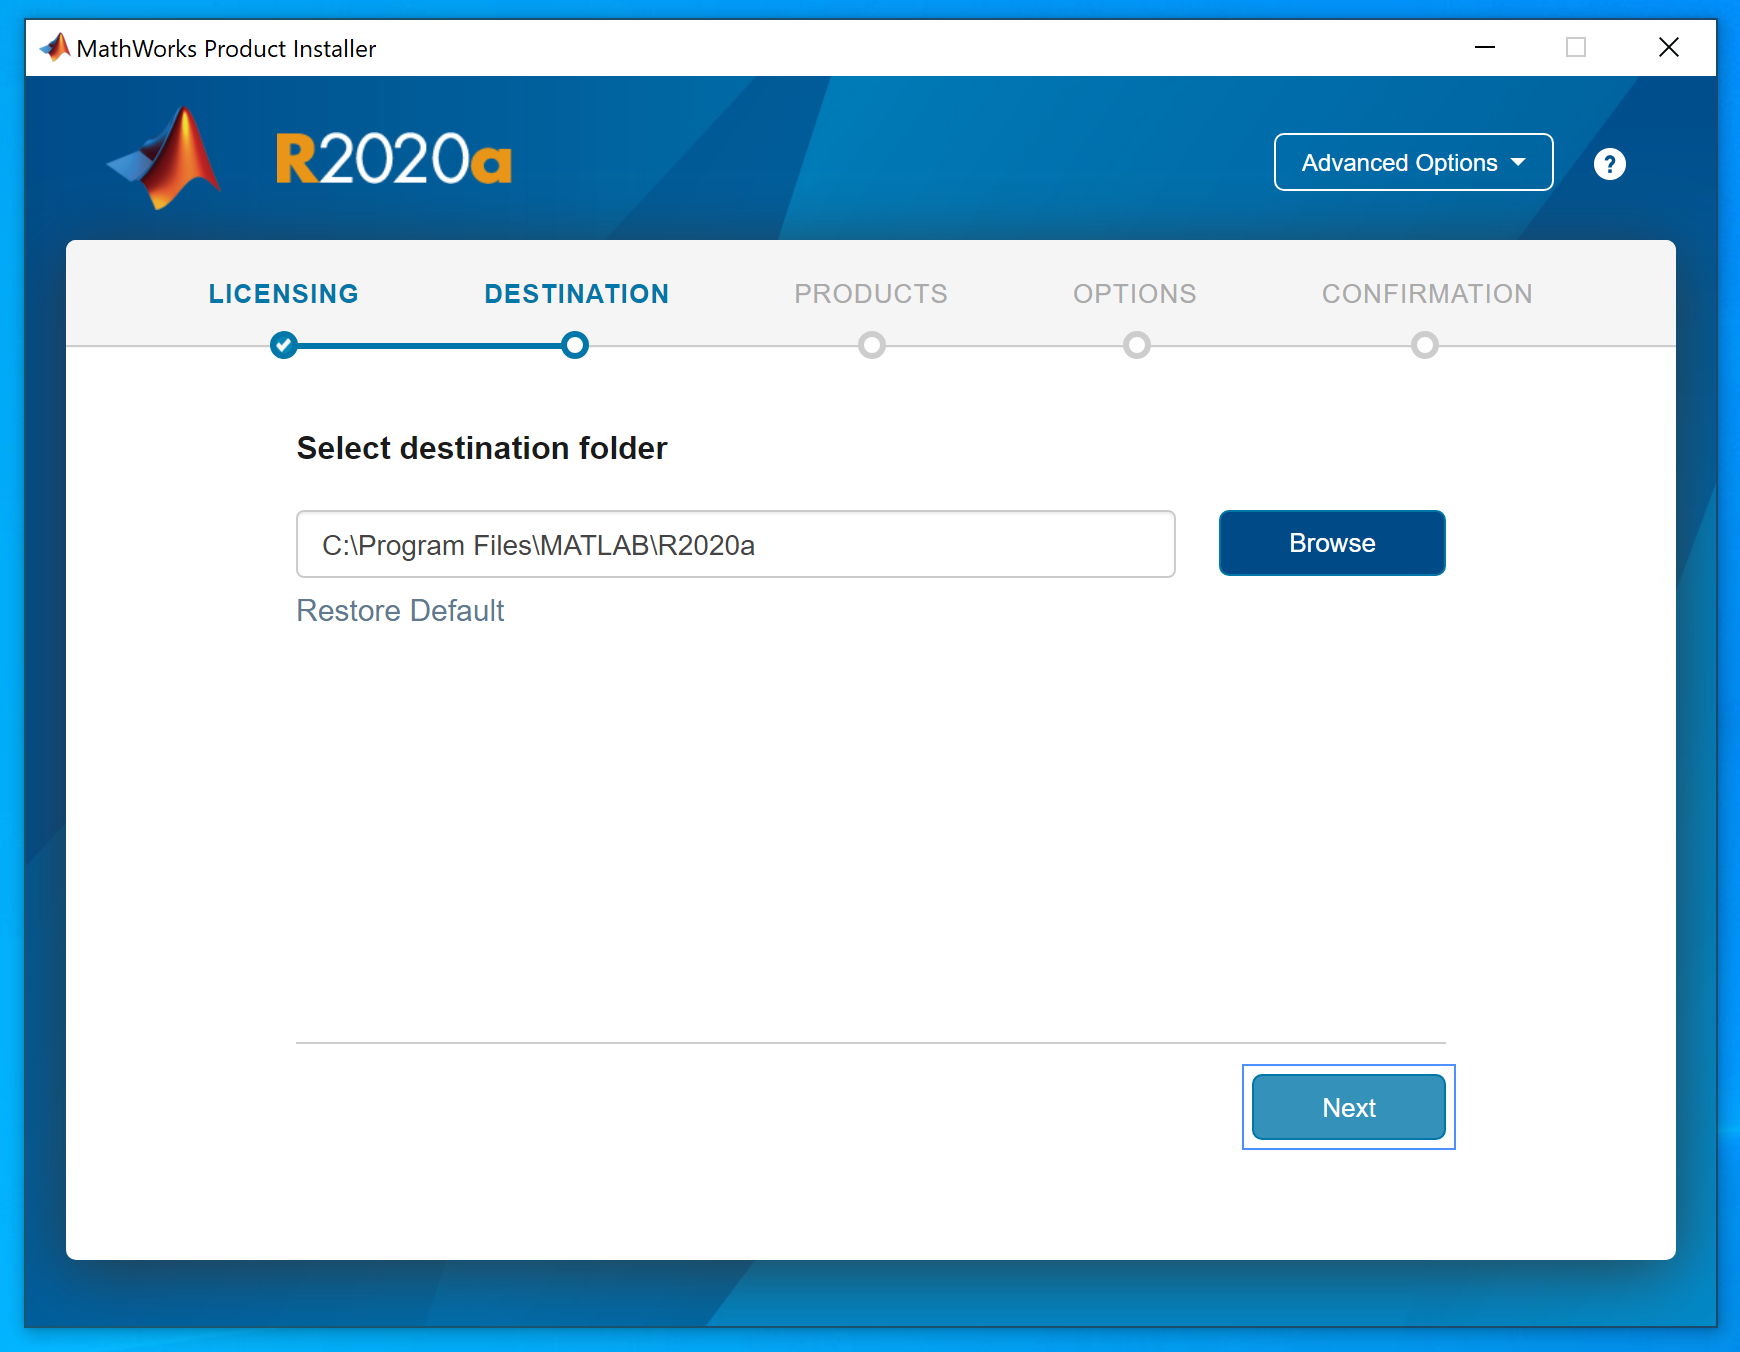Click the help question mark icon
1740x1352 pixels.
coord(1609,164)
